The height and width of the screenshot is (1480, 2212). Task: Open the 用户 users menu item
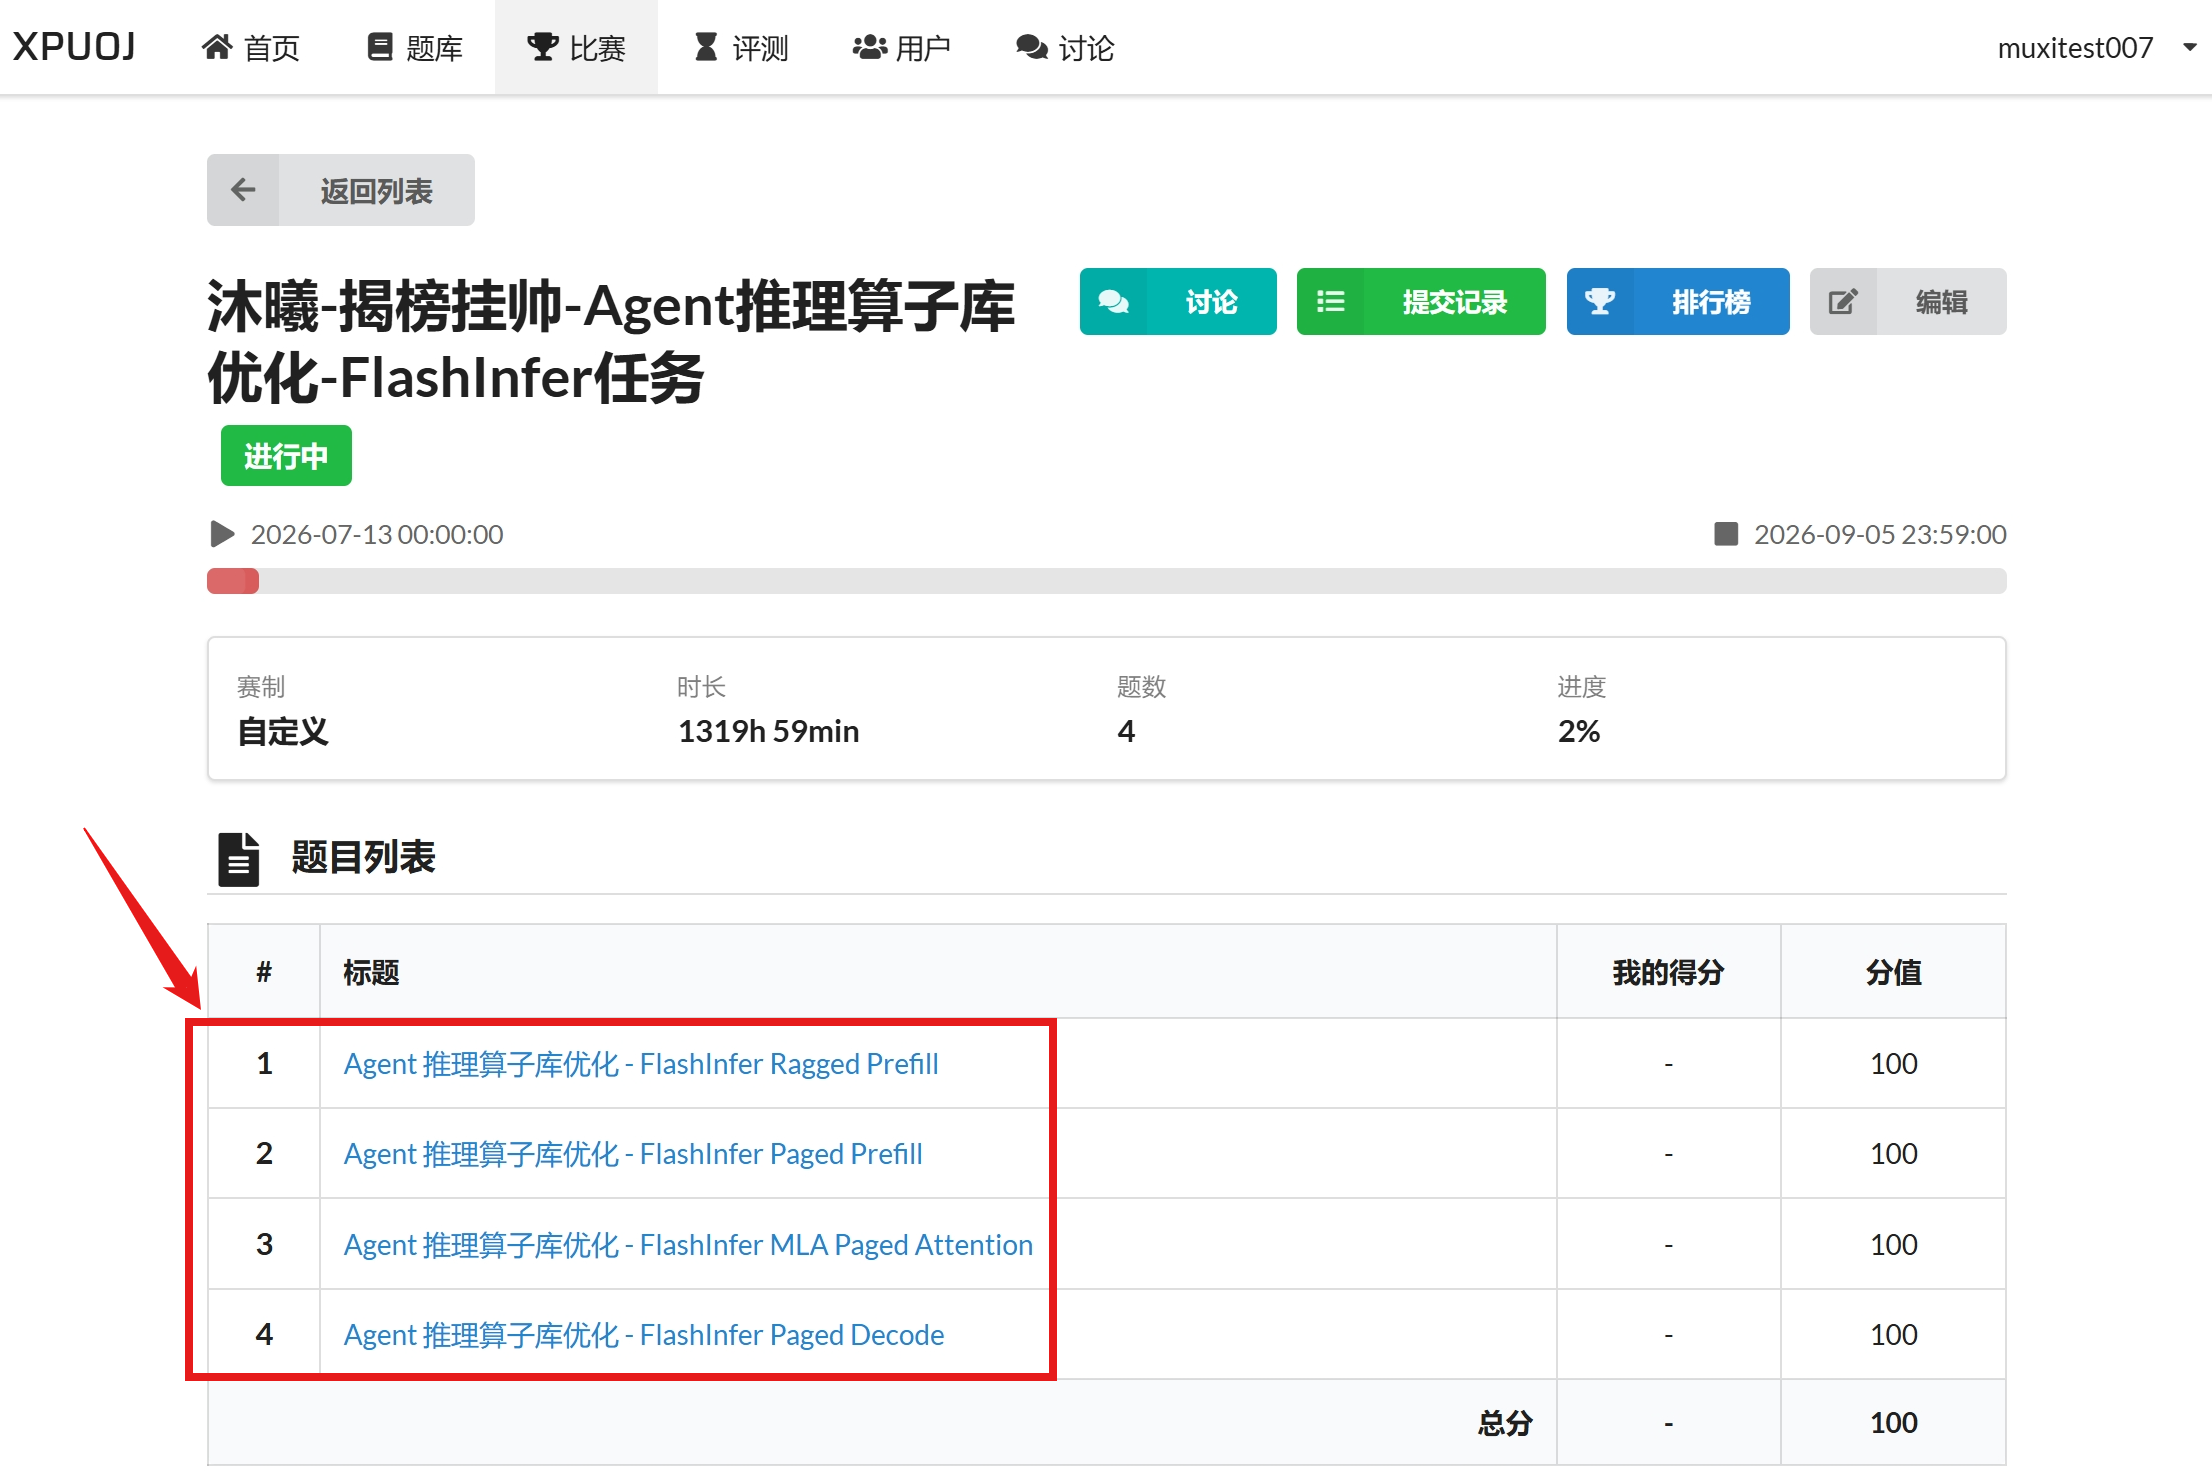click(901, 47)
